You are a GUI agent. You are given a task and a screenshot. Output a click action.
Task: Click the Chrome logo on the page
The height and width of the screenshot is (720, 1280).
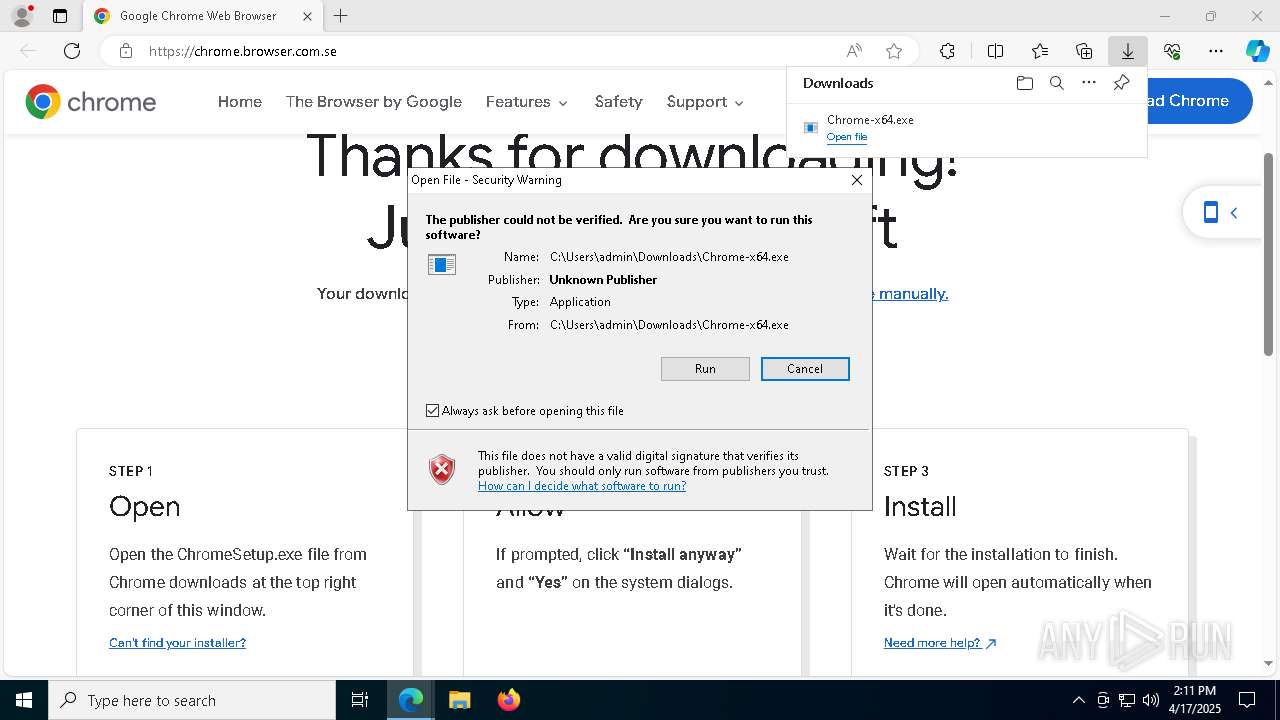[91, 102]
